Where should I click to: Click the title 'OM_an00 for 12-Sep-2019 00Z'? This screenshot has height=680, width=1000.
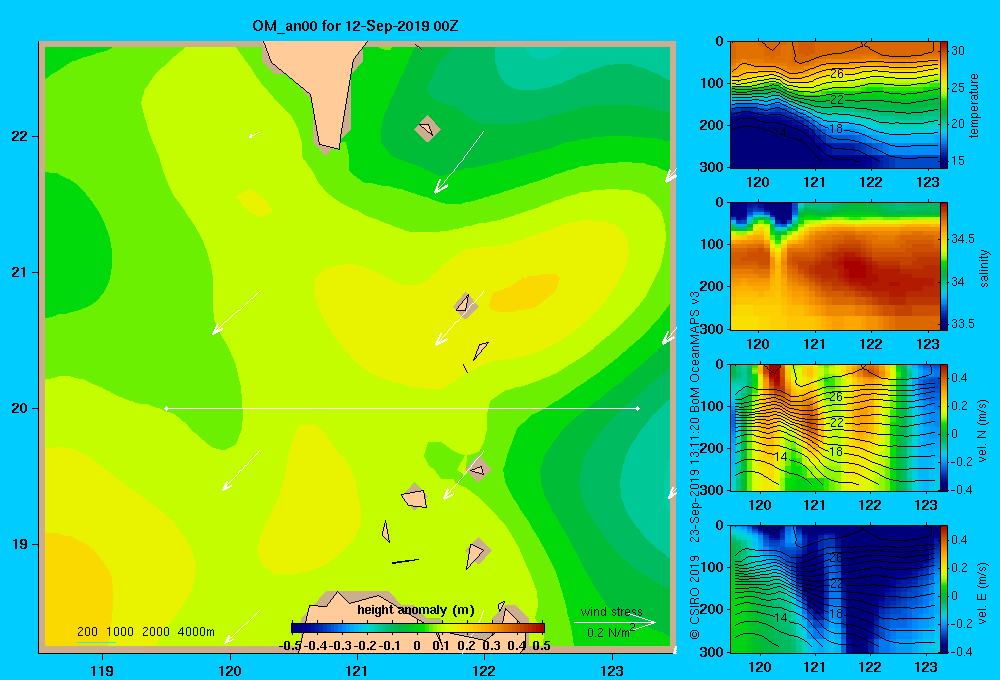355,26
